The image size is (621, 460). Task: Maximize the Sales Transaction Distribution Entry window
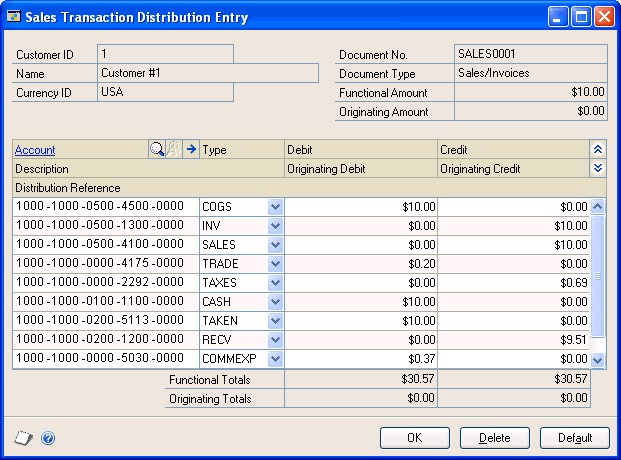coord(581,17)
